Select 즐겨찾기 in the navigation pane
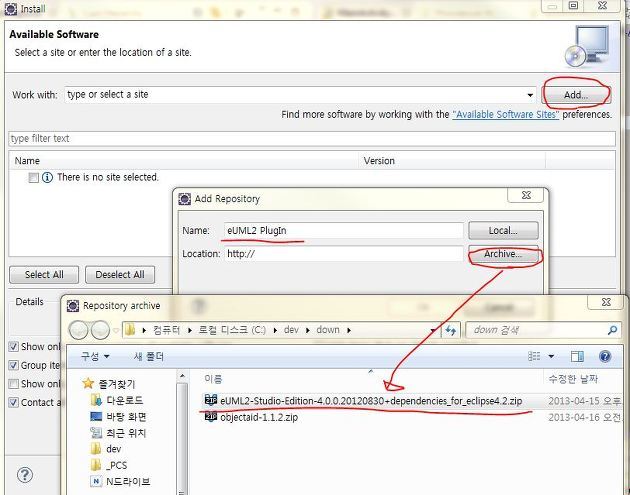This screenshot has height=495, width=630. (x=109, y=384)
